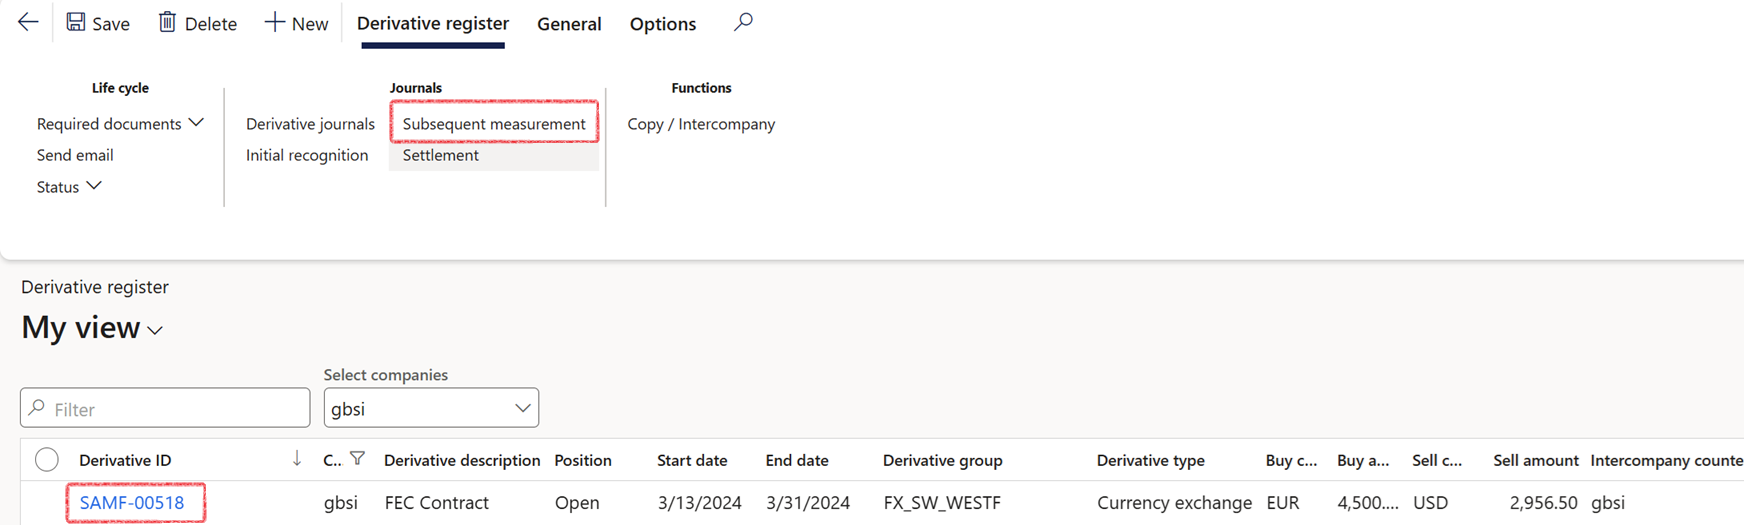Open the Derivative register tab
The image size is (1744, 525).
coord(433,24)
